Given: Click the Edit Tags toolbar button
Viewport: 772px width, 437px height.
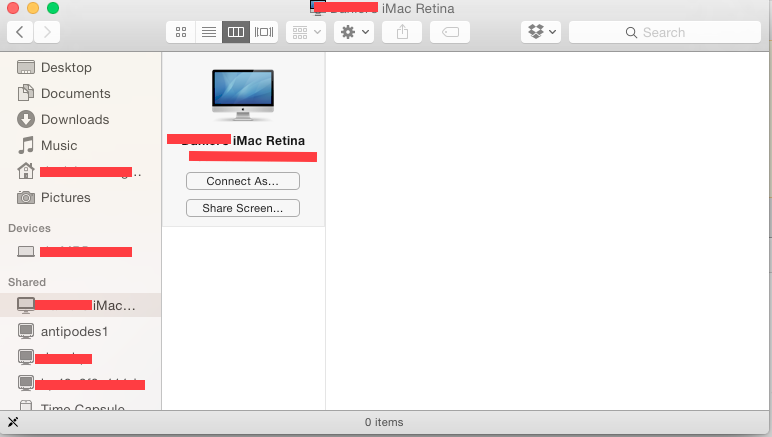Looking at the screenshot, I should [x=450, y=32].
